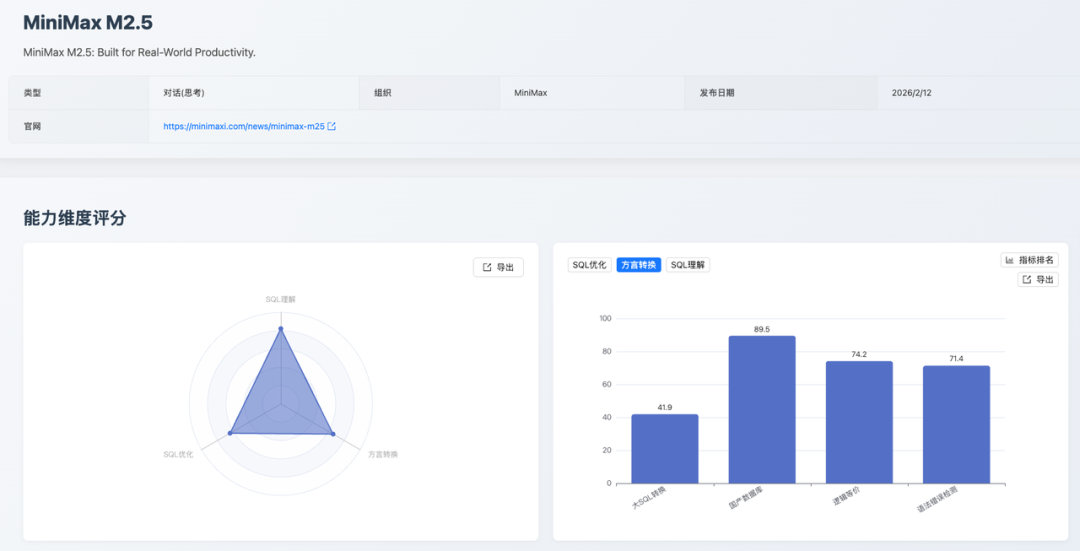Click the 国产数据库 bar showing 89.5

(761, 410)
